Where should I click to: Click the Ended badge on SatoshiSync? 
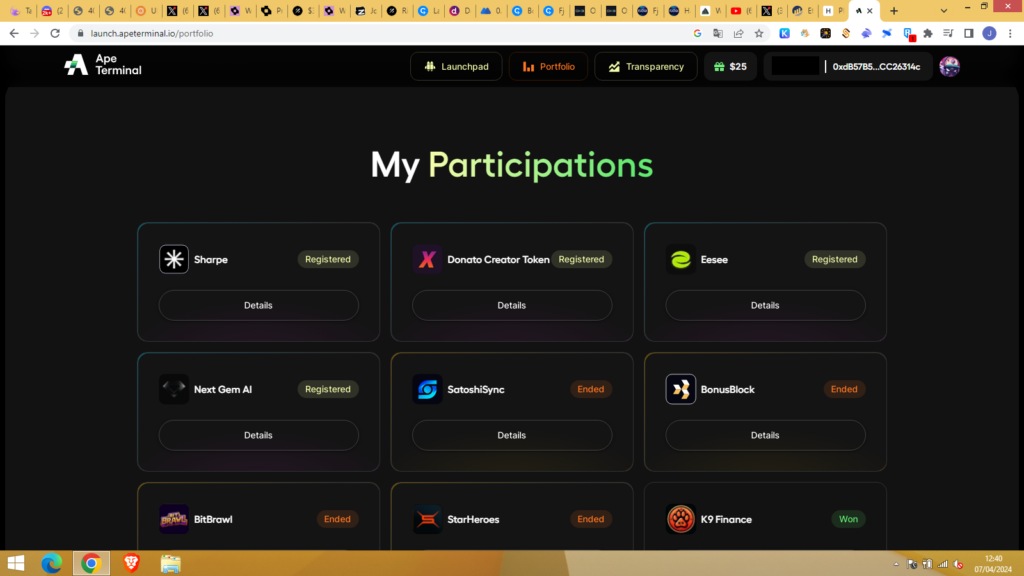click(590, 389)
